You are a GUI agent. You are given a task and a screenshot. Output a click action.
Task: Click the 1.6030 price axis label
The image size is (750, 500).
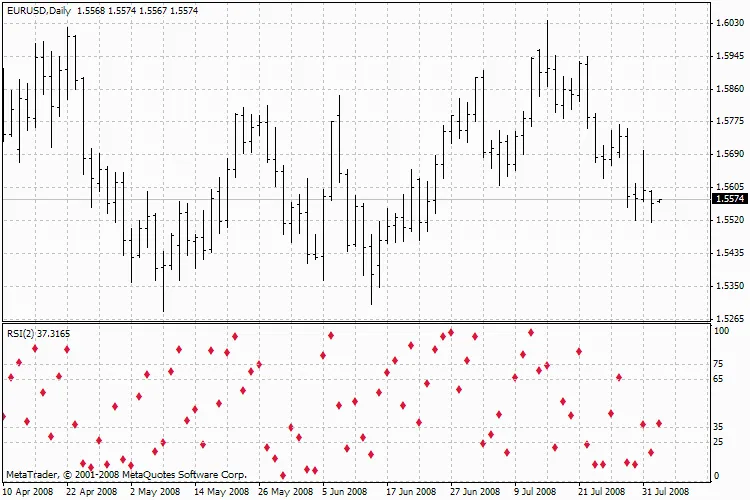[728, 23]
